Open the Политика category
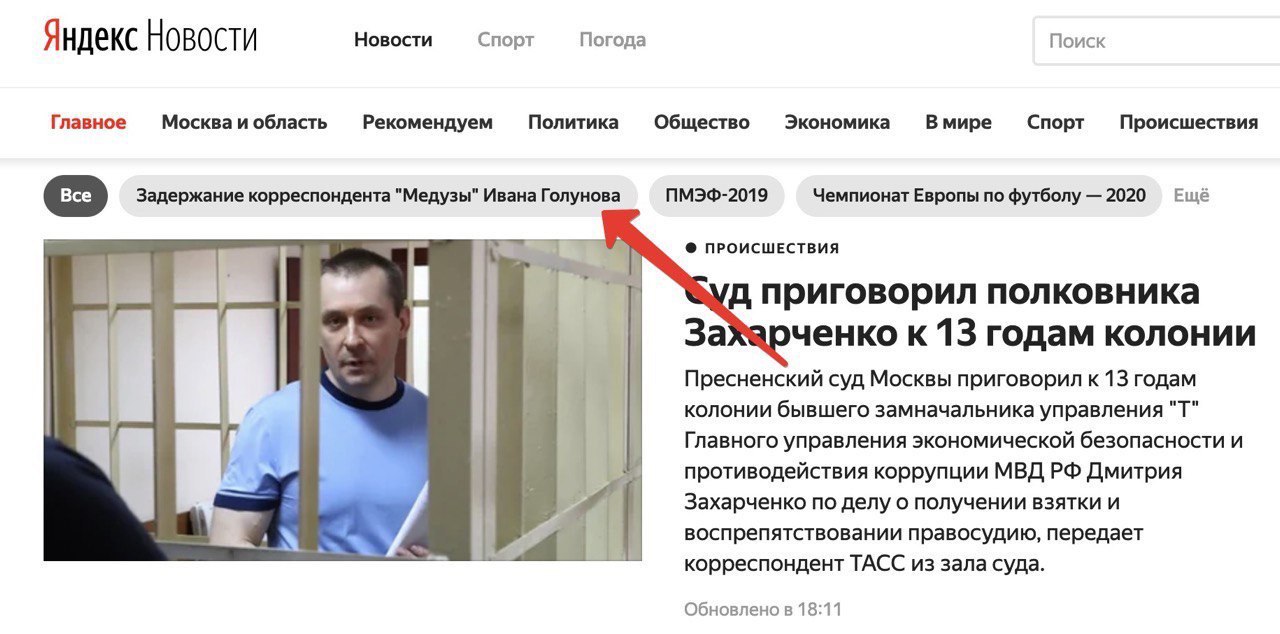This screenshot has width=1280, height=634. click(x=573, y=122)
